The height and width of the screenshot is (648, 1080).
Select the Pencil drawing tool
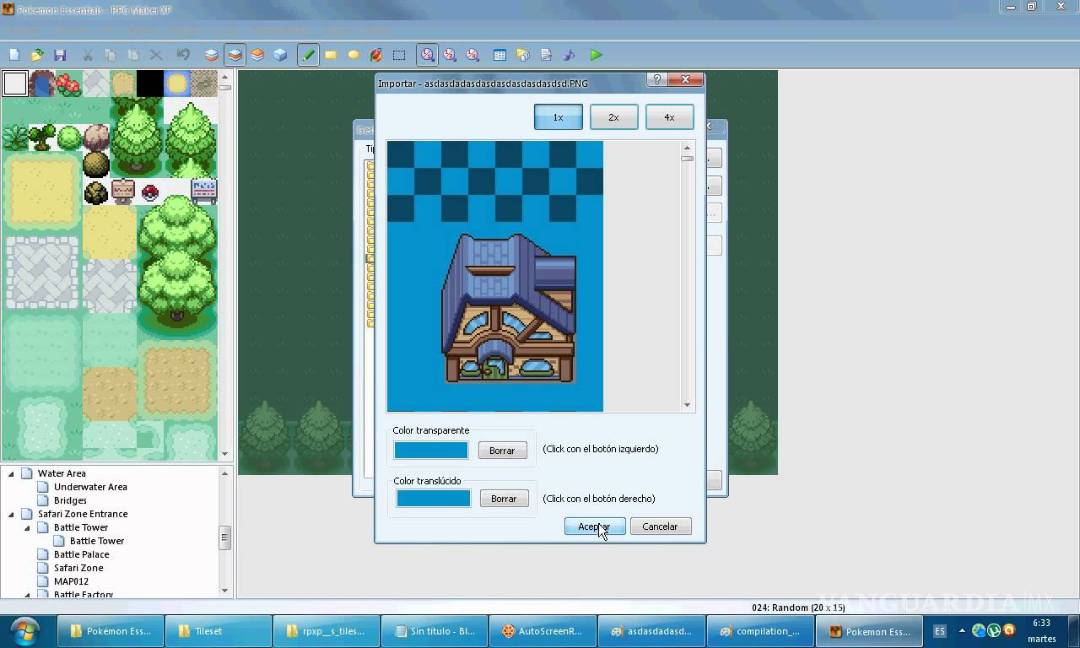308,55
